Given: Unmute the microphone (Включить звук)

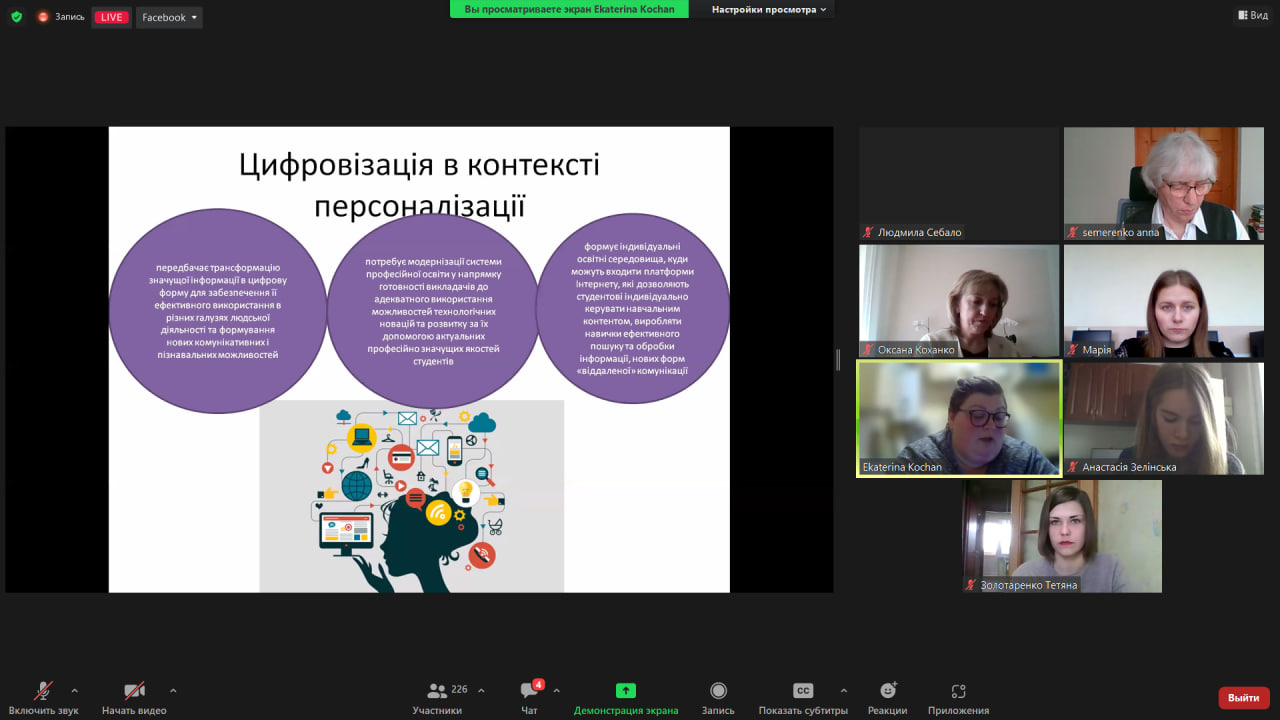Looking at the screenshot, I should pos(42,690).
